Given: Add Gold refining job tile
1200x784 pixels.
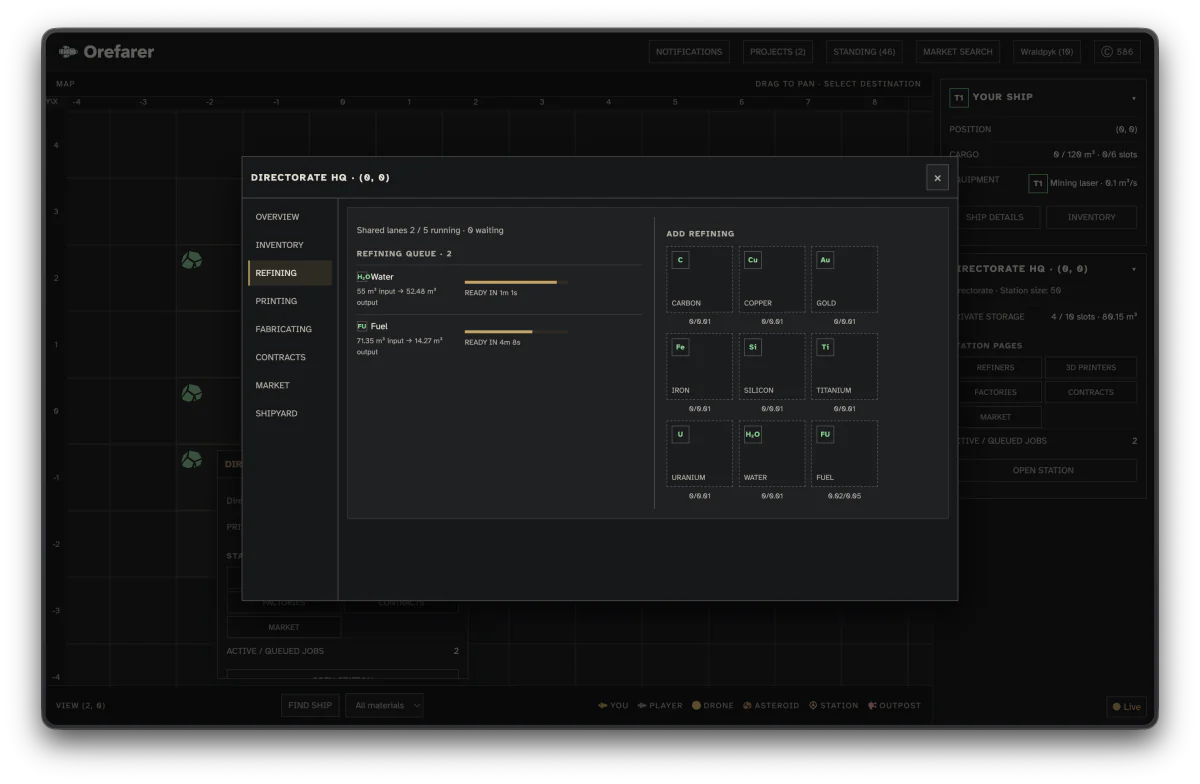Looking at the screenshot, I should tap(844, 280).
